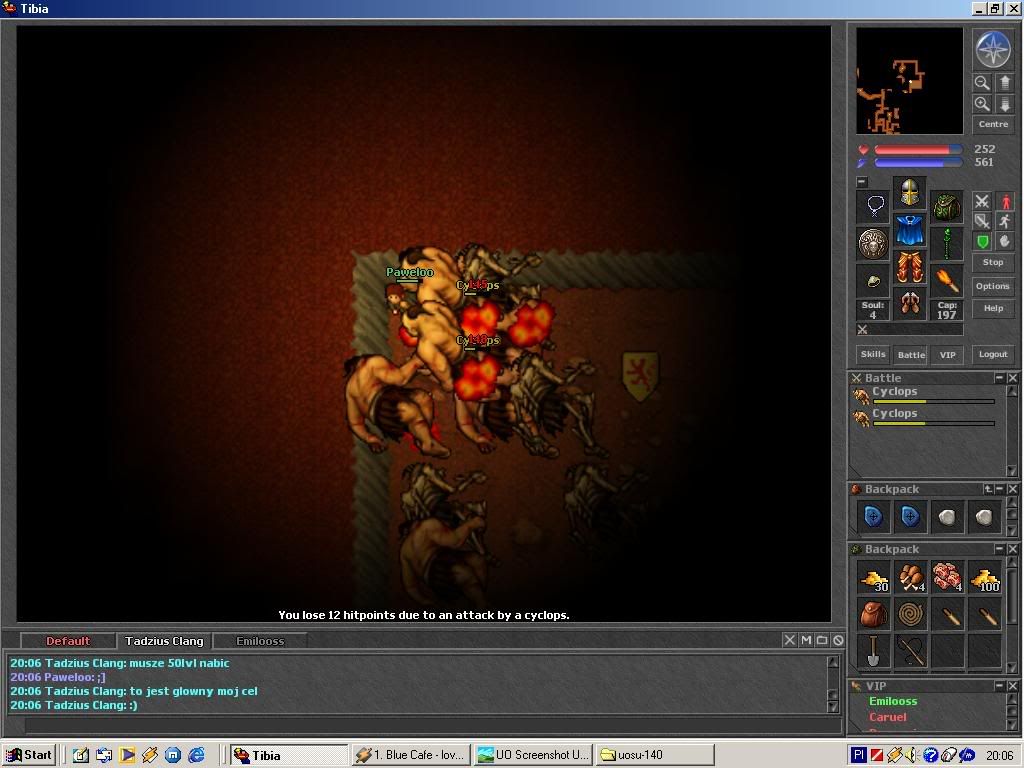Switch to the Default chat tab
The height and width of the screenshot is (768, 1024).
pyautogui.click(x=68, y=641)
